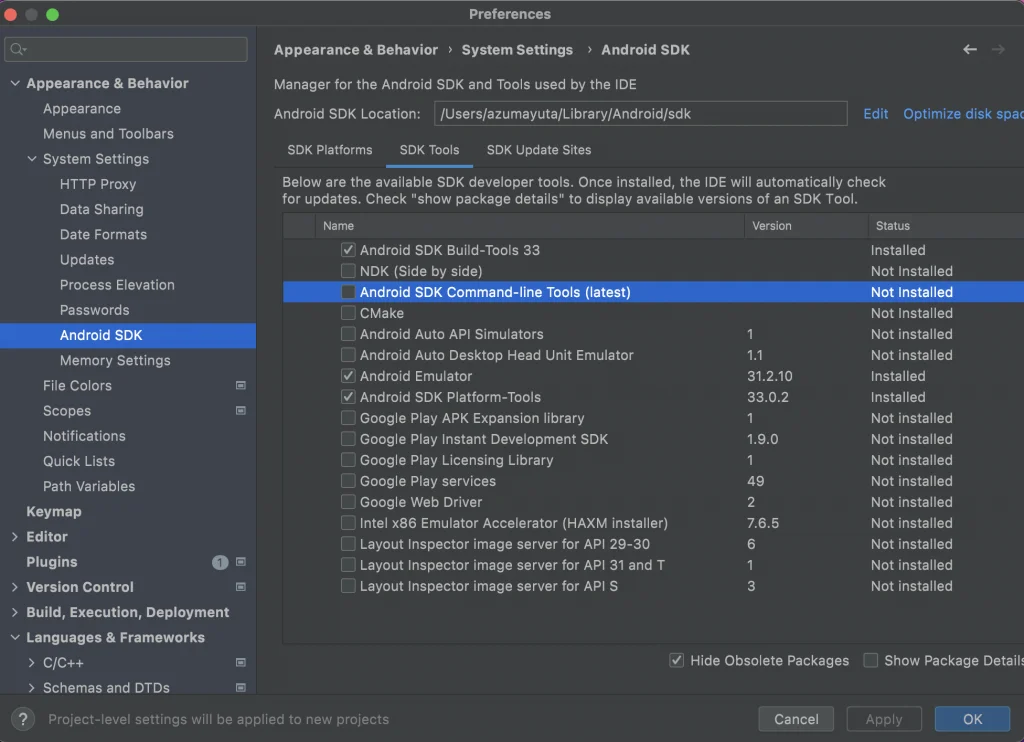
Task: Click the forward navigation arrow
Action: click(998, 50)
